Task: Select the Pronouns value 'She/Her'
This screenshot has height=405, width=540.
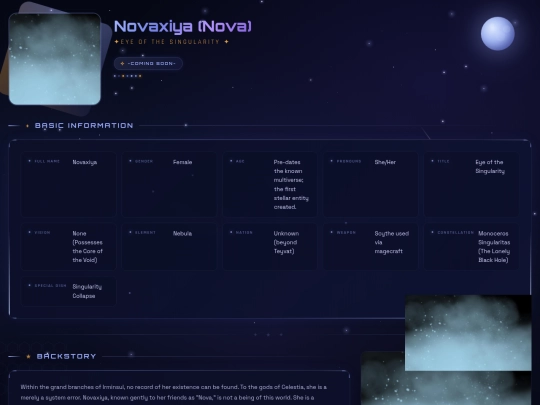Action: click(385, 162)
